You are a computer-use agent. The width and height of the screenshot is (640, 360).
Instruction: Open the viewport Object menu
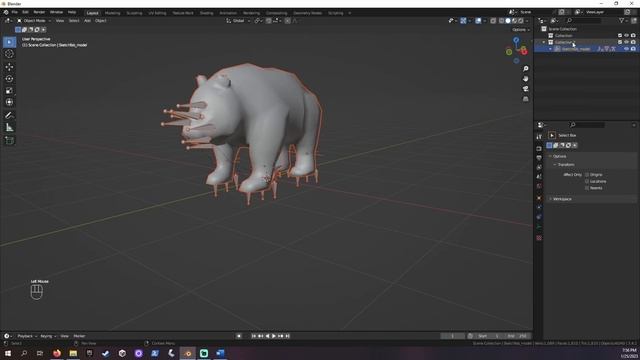(x=100, y=21)
